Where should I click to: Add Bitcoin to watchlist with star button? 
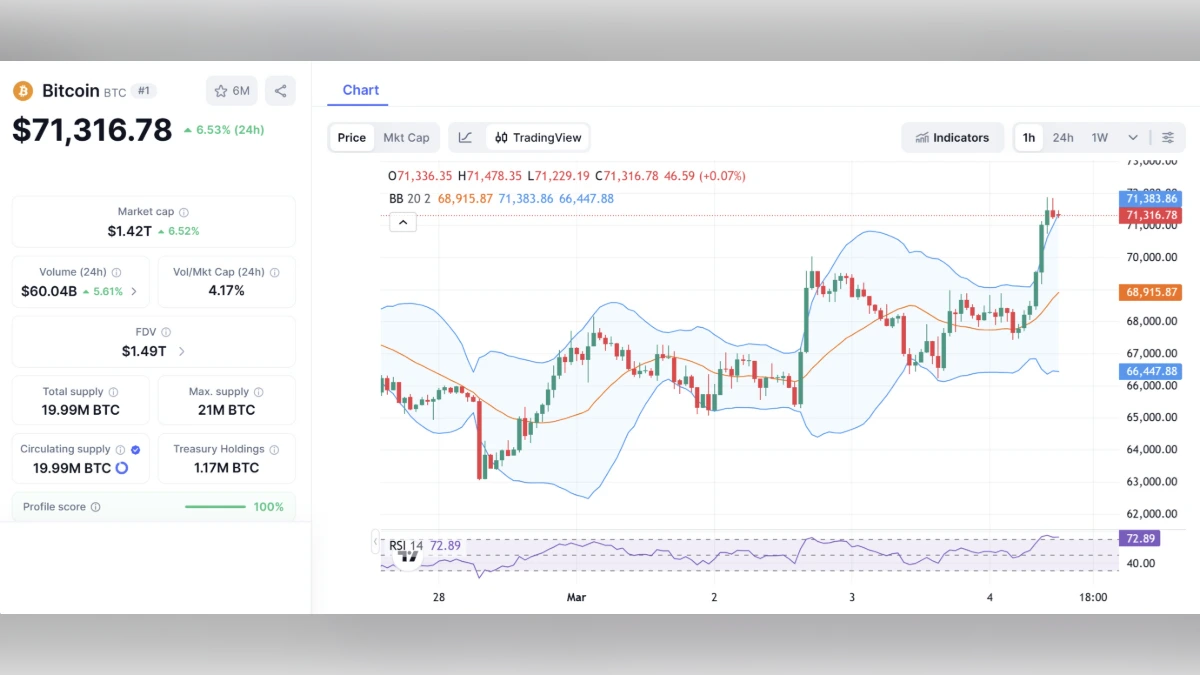pos(231,90)
